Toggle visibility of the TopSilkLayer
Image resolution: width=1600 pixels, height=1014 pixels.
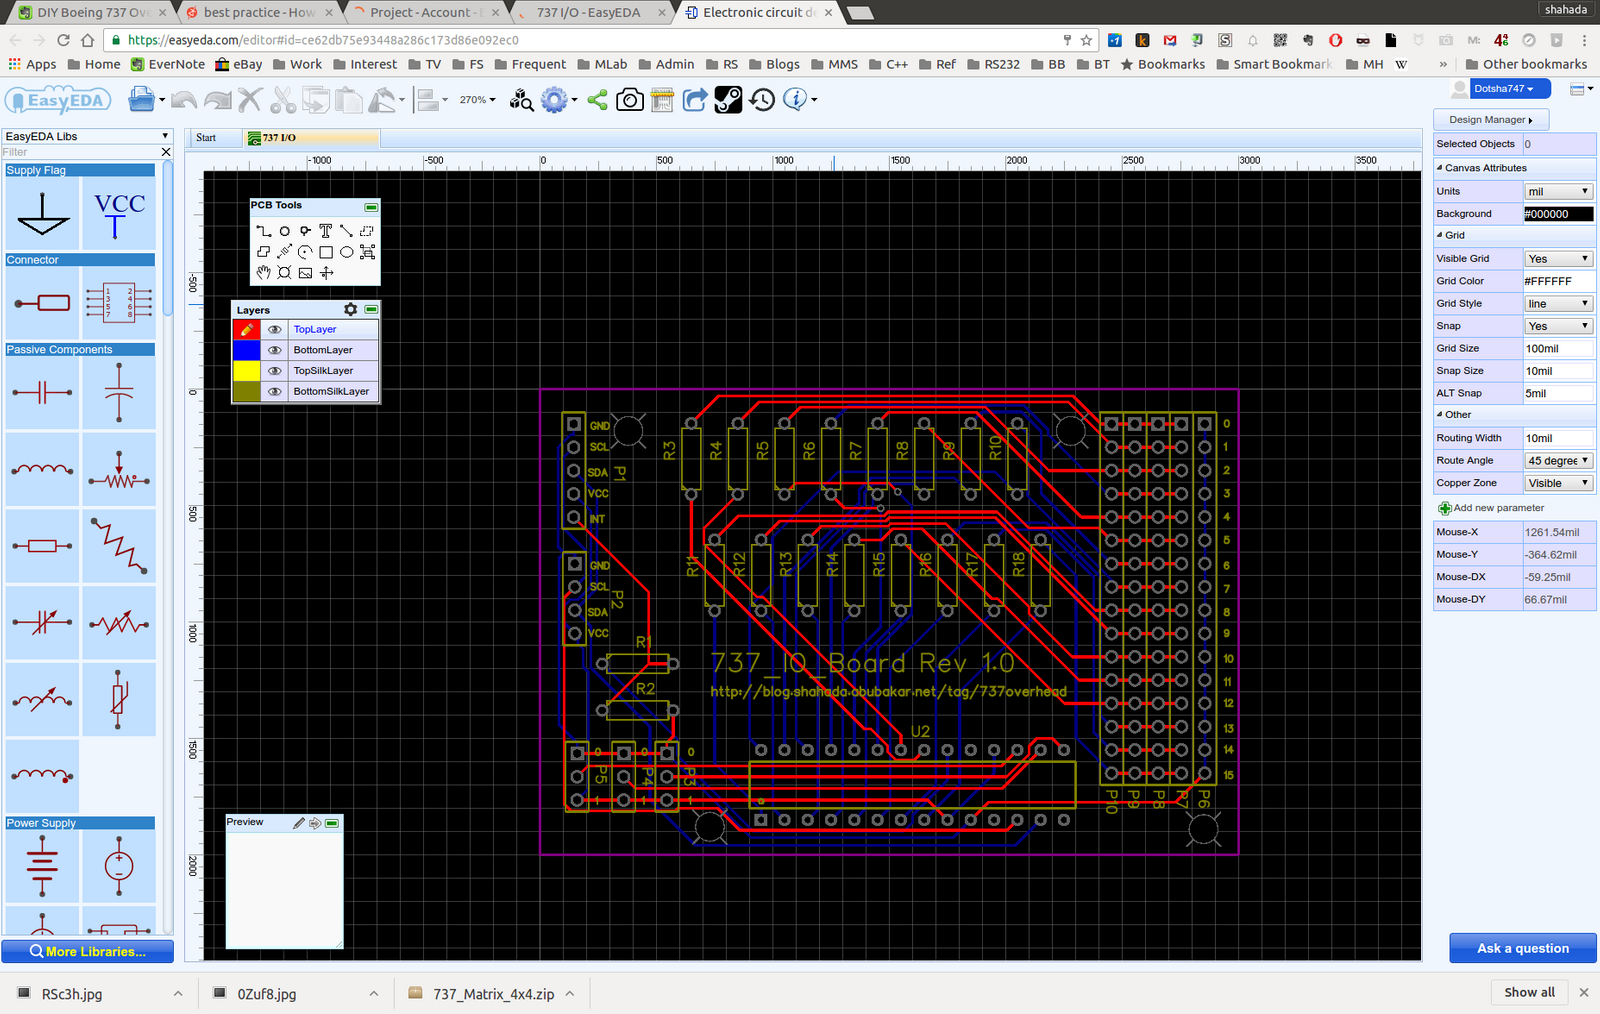click(274, 371)
